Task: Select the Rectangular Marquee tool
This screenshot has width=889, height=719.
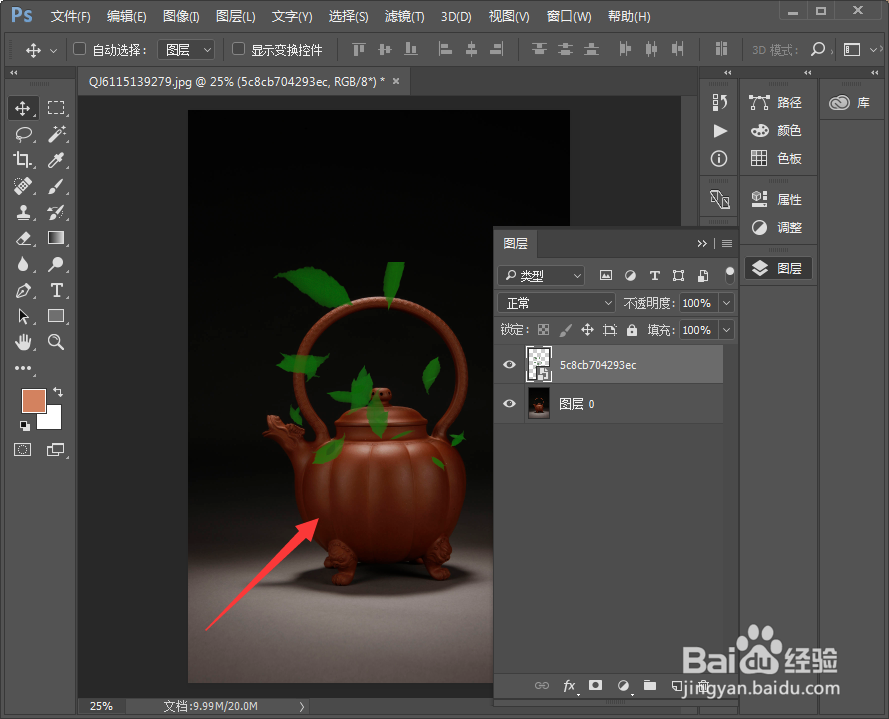Action: (x=56, y=108)
